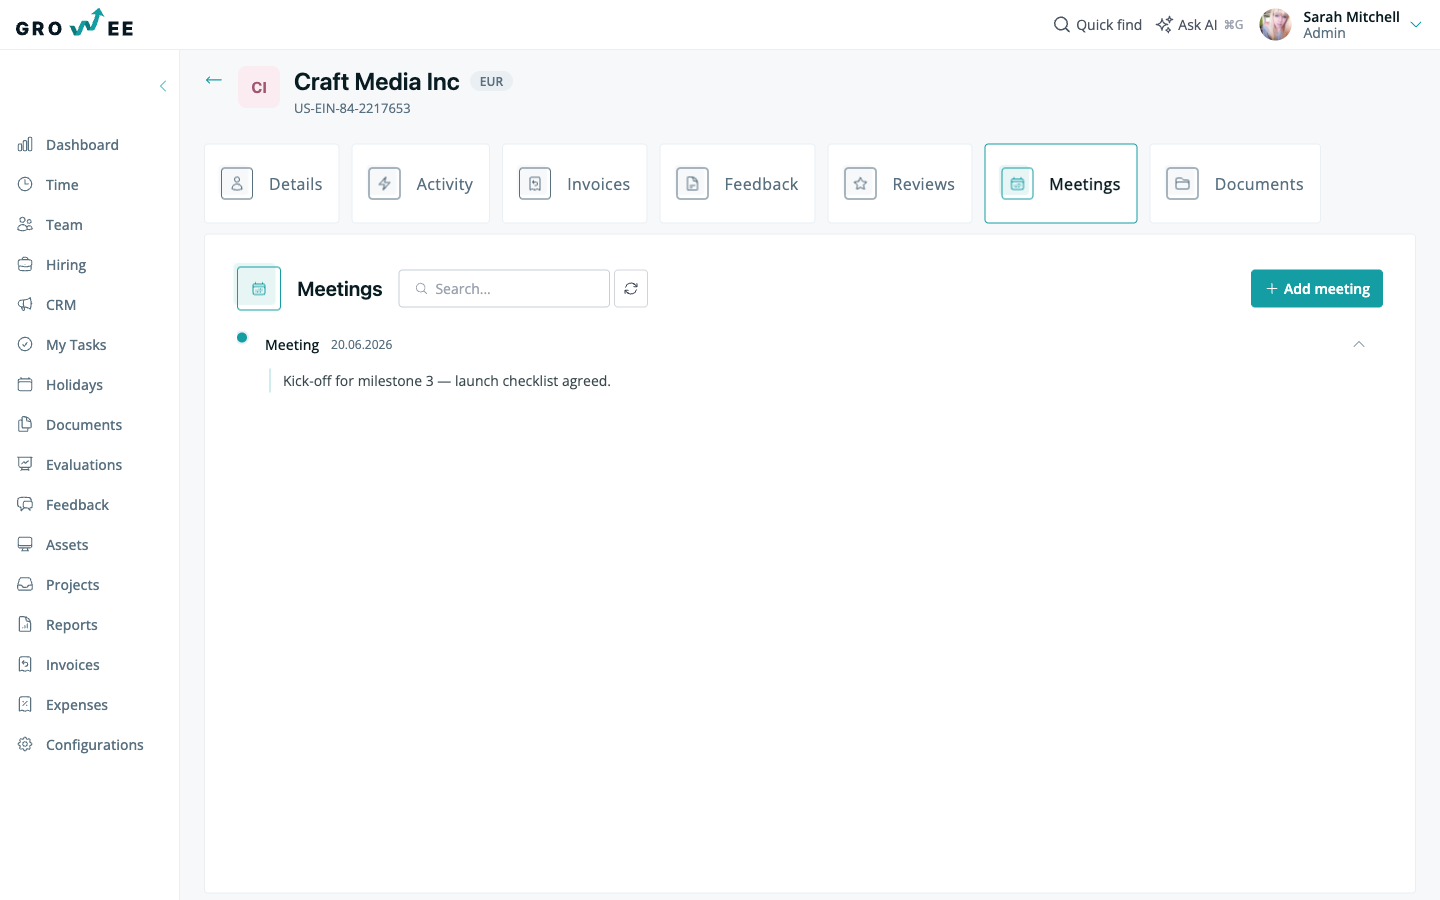The height and width of the screenshot is (900, 1440).
Task: Click the Meetings section calendar icon
Action: pyautogui.click(x=259, y=289)
